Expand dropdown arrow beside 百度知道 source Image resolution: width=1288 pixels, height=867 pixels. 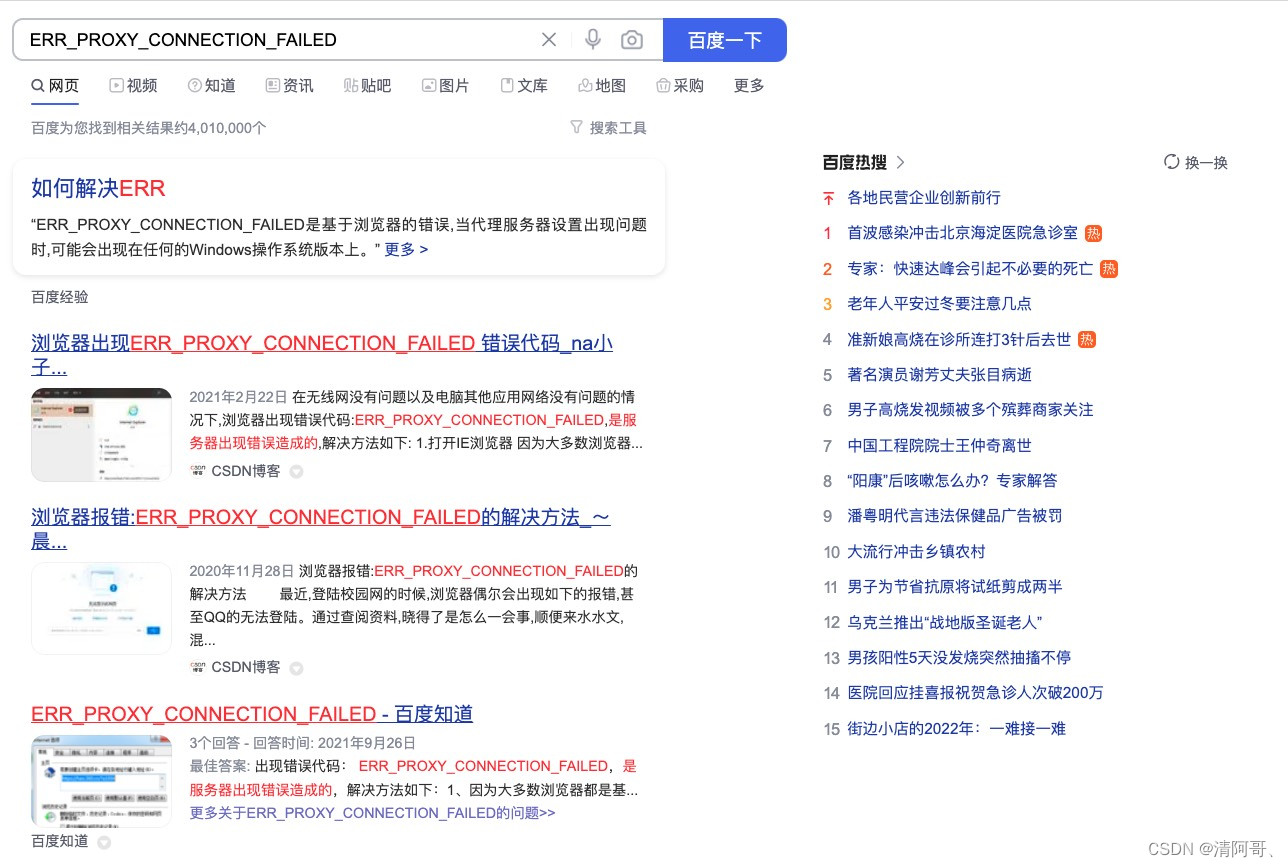click(x=104, y=842)
